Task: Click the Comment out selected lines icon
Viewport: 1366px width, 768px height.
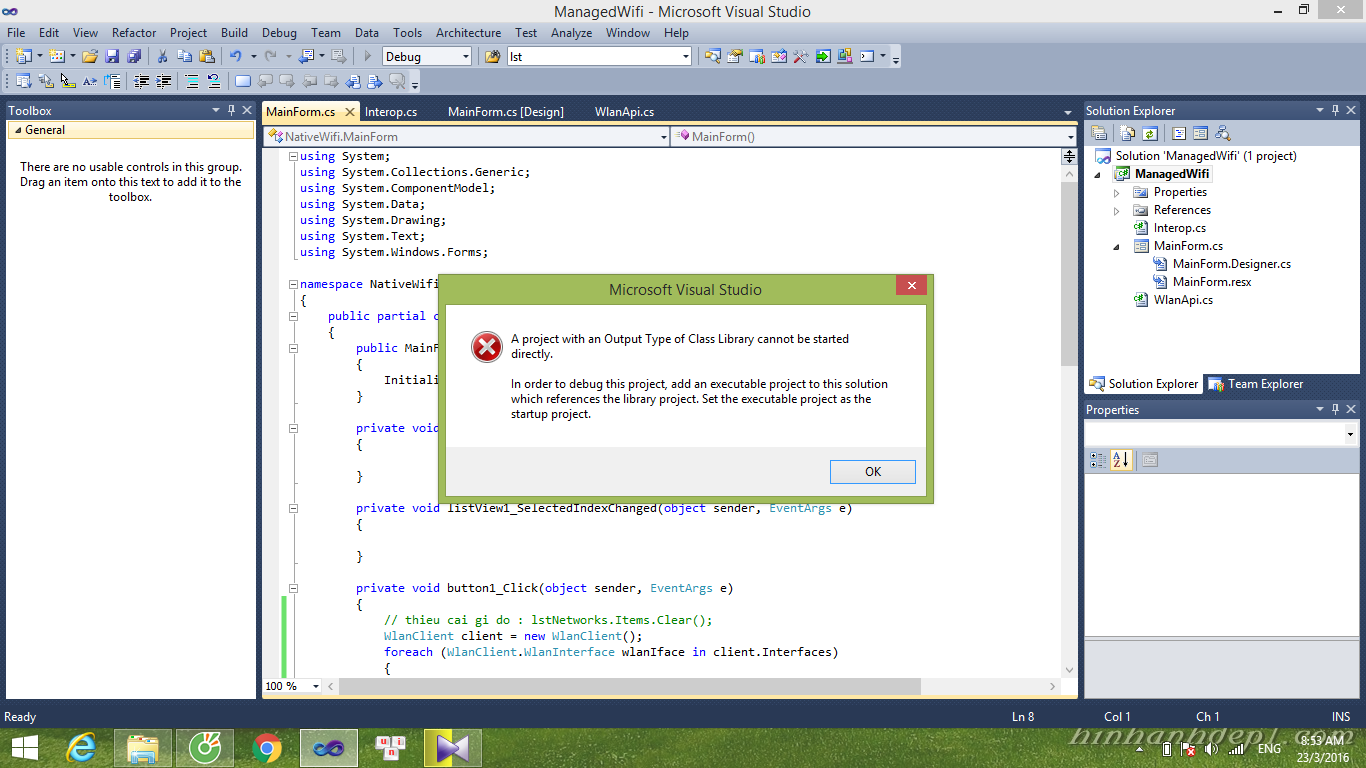Action: coord(192,82)
